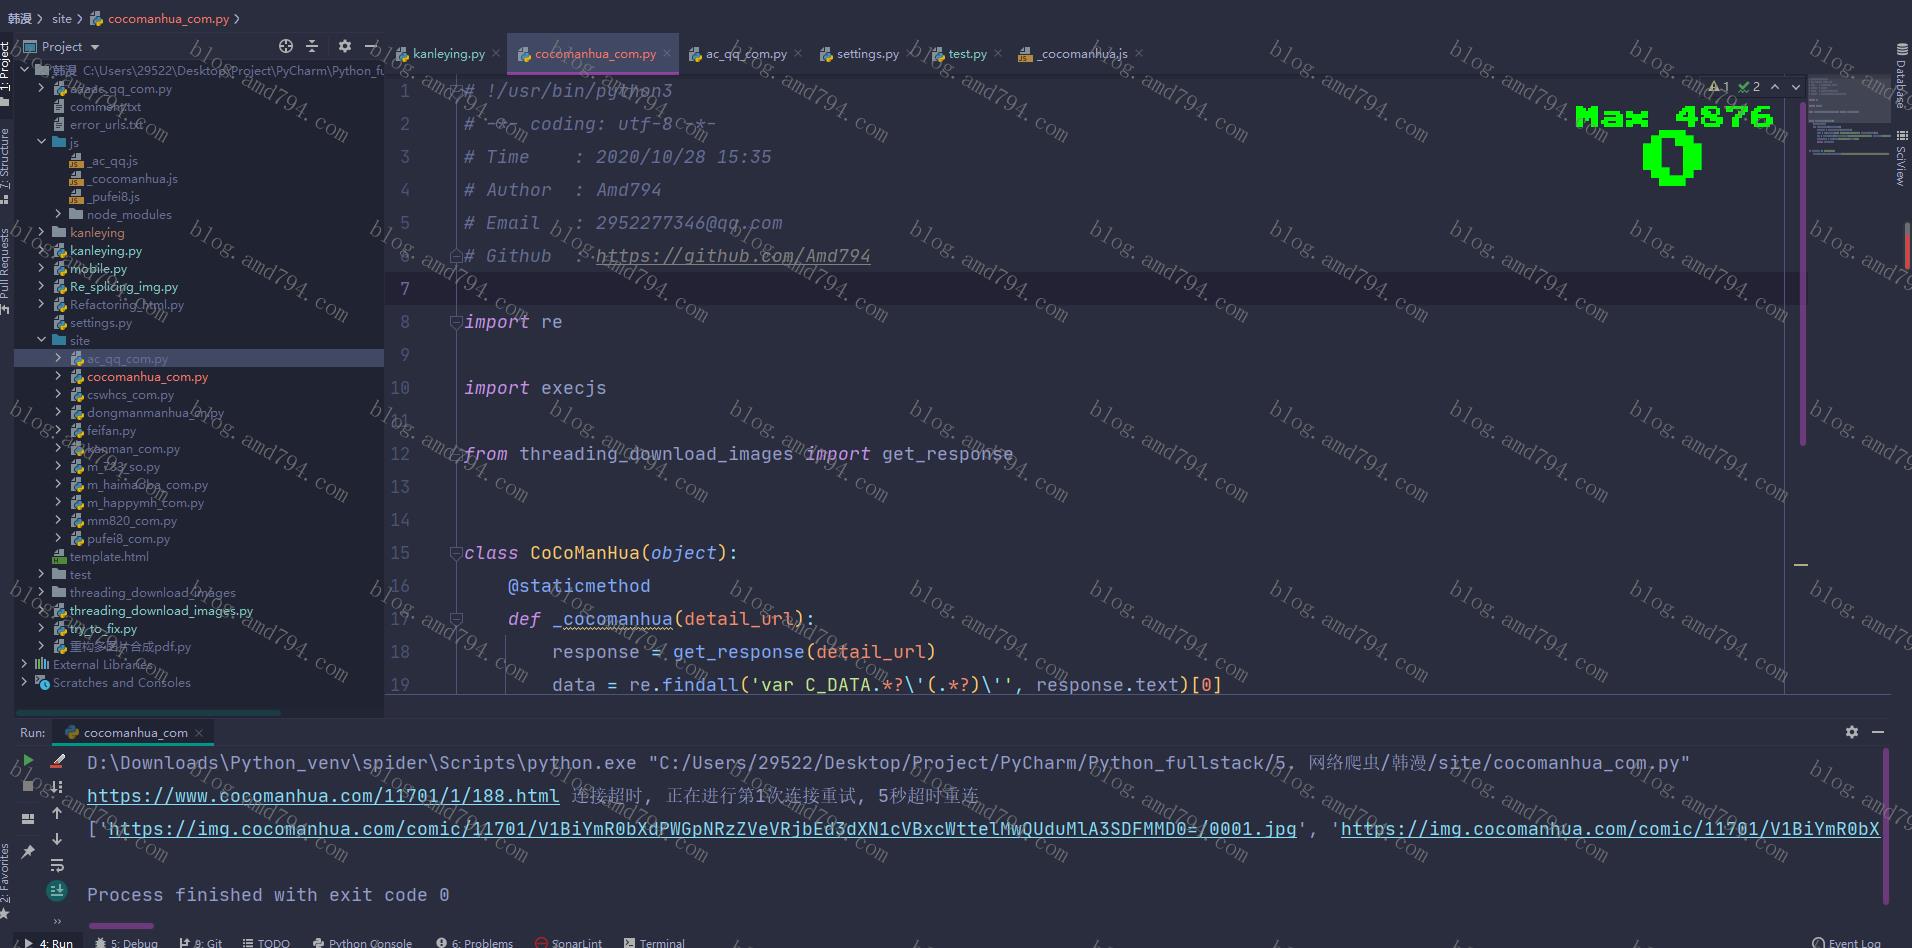The width and height of the screenshot is (1912, 948).
Task: Toggle soft-wrap in Run console
Action: (57, 865)
